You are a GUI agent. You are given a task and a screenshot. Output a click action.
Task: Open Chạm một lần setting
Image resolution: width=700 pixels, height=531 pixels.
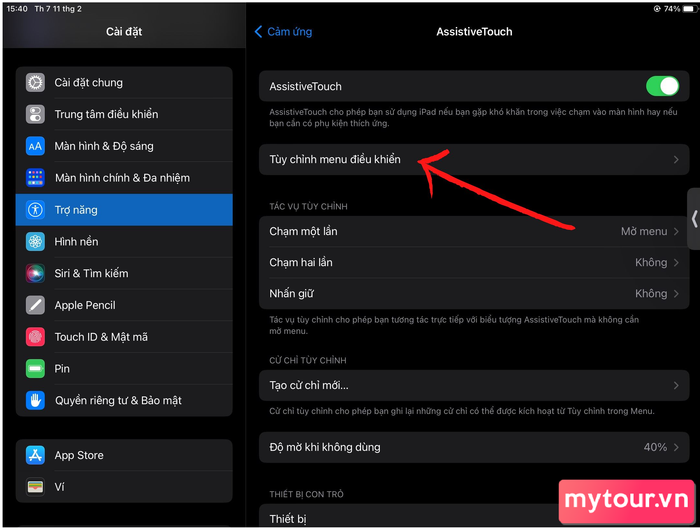tap(474, 231)
